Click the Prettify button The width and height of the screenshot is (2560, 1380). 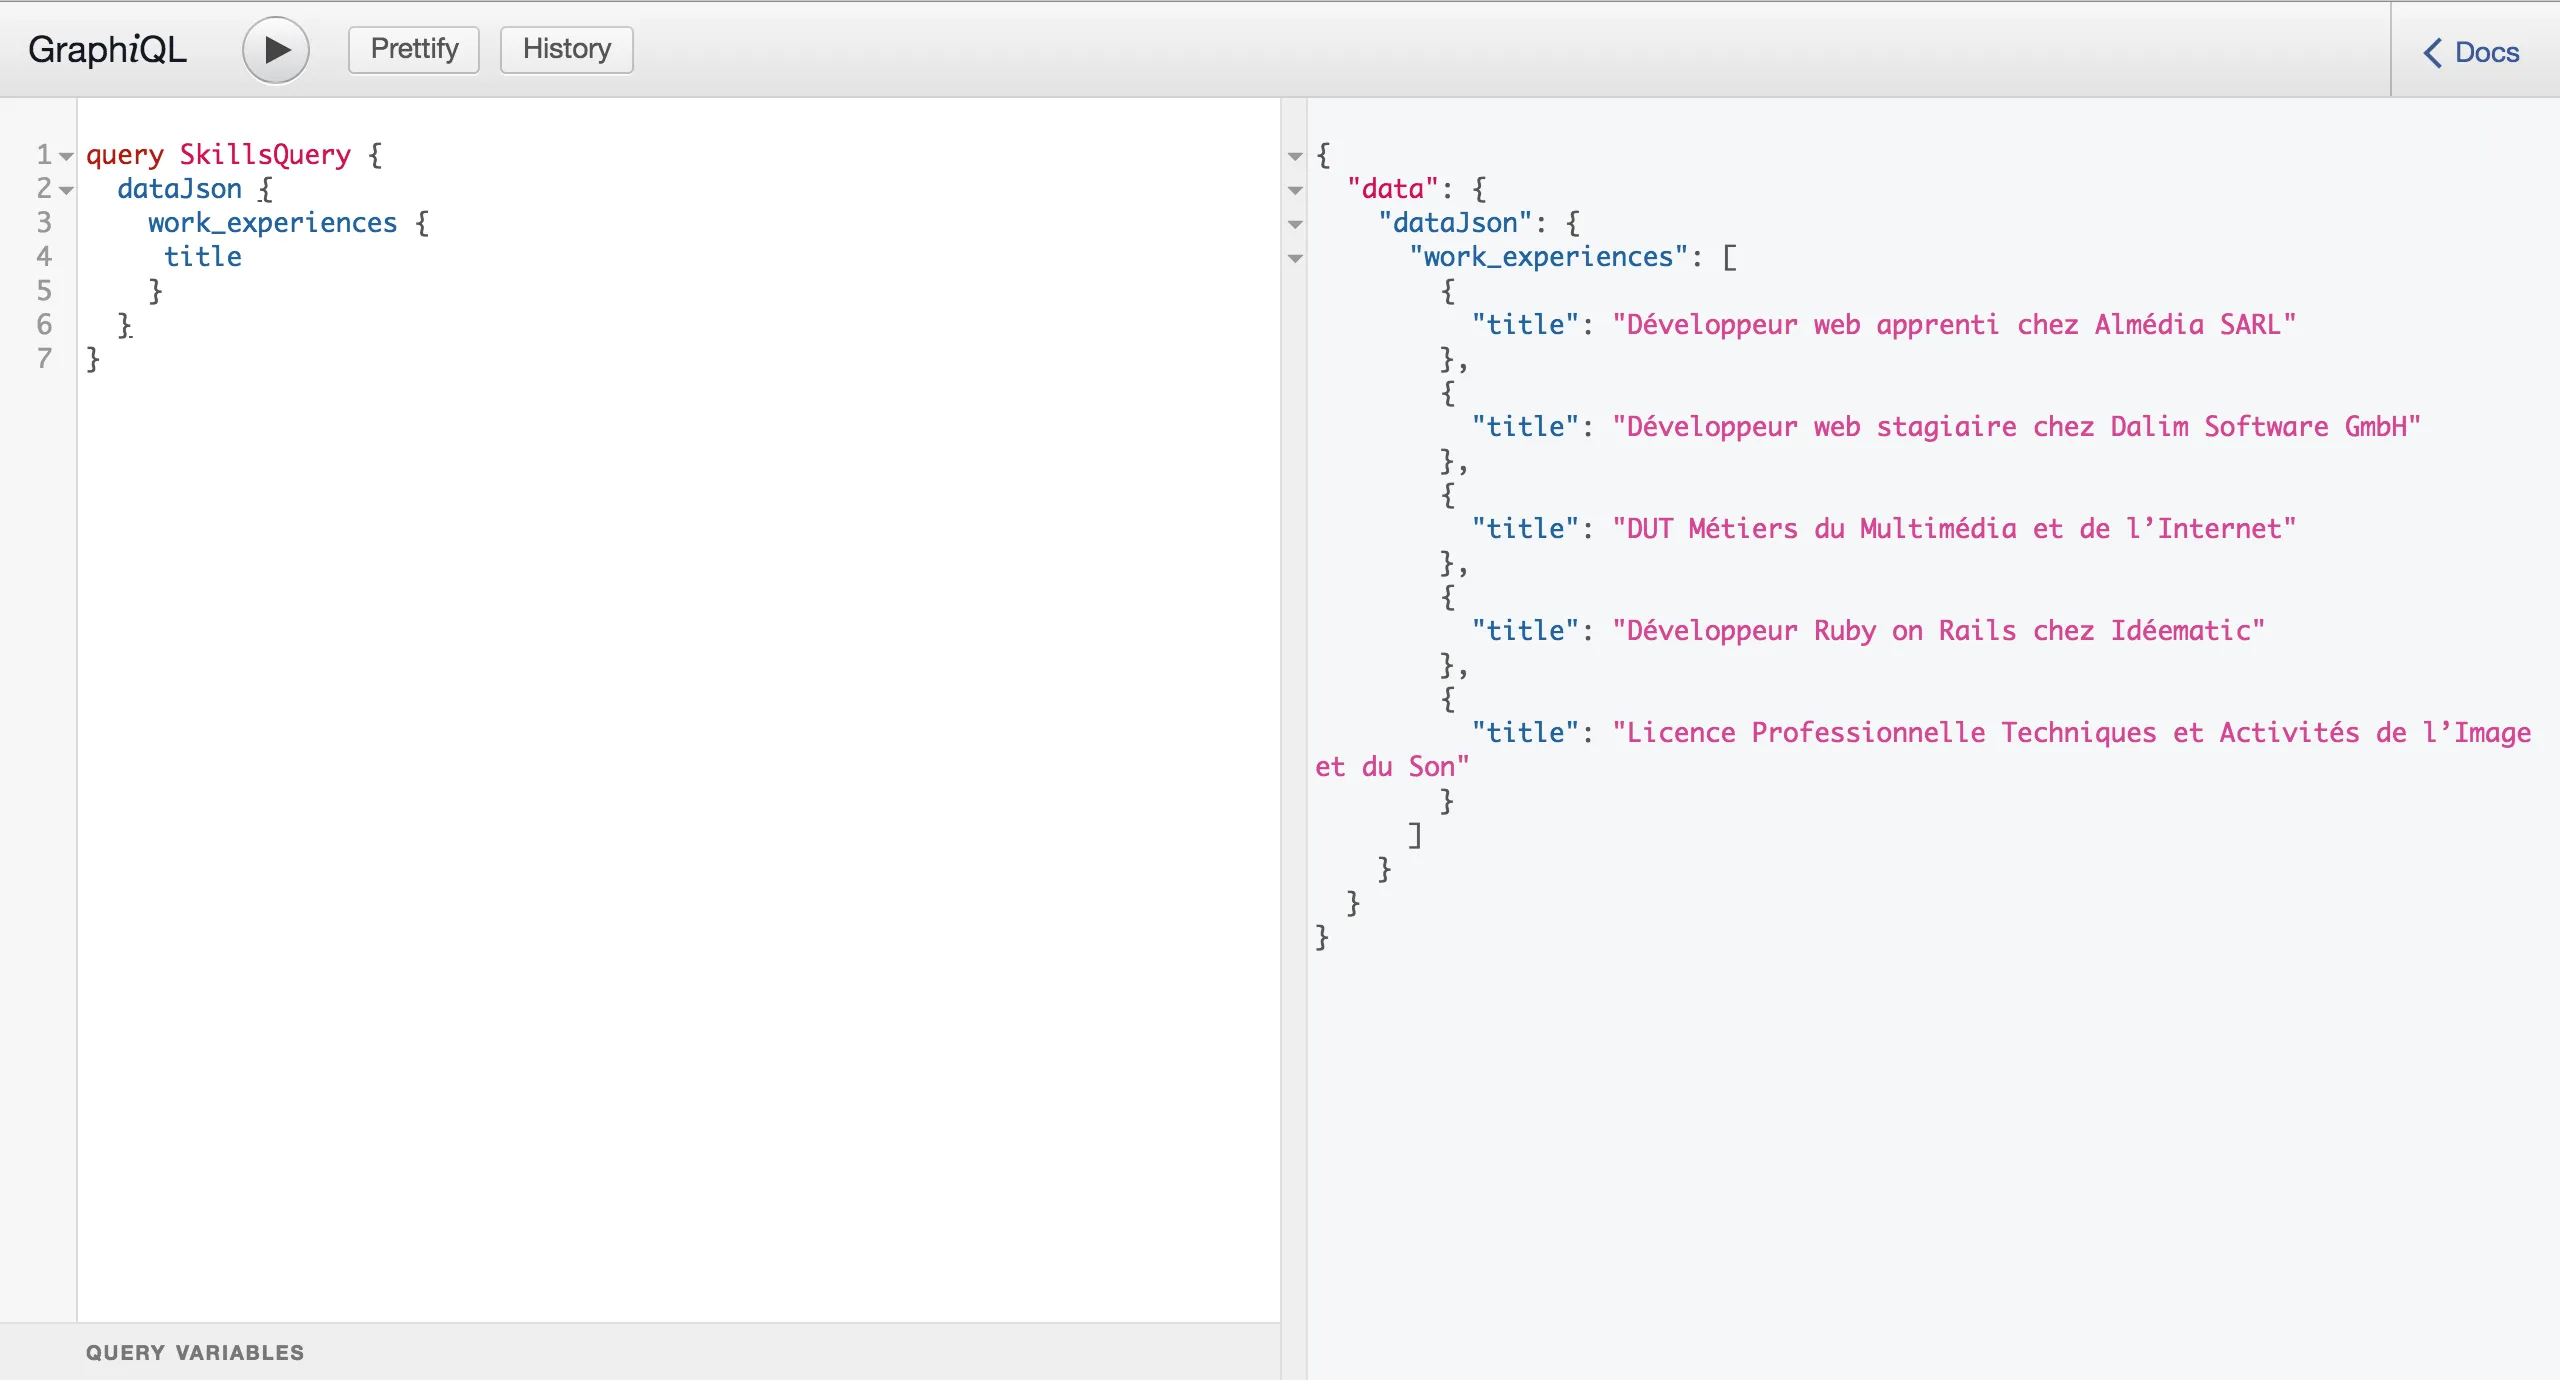click(x=414, y=49)
